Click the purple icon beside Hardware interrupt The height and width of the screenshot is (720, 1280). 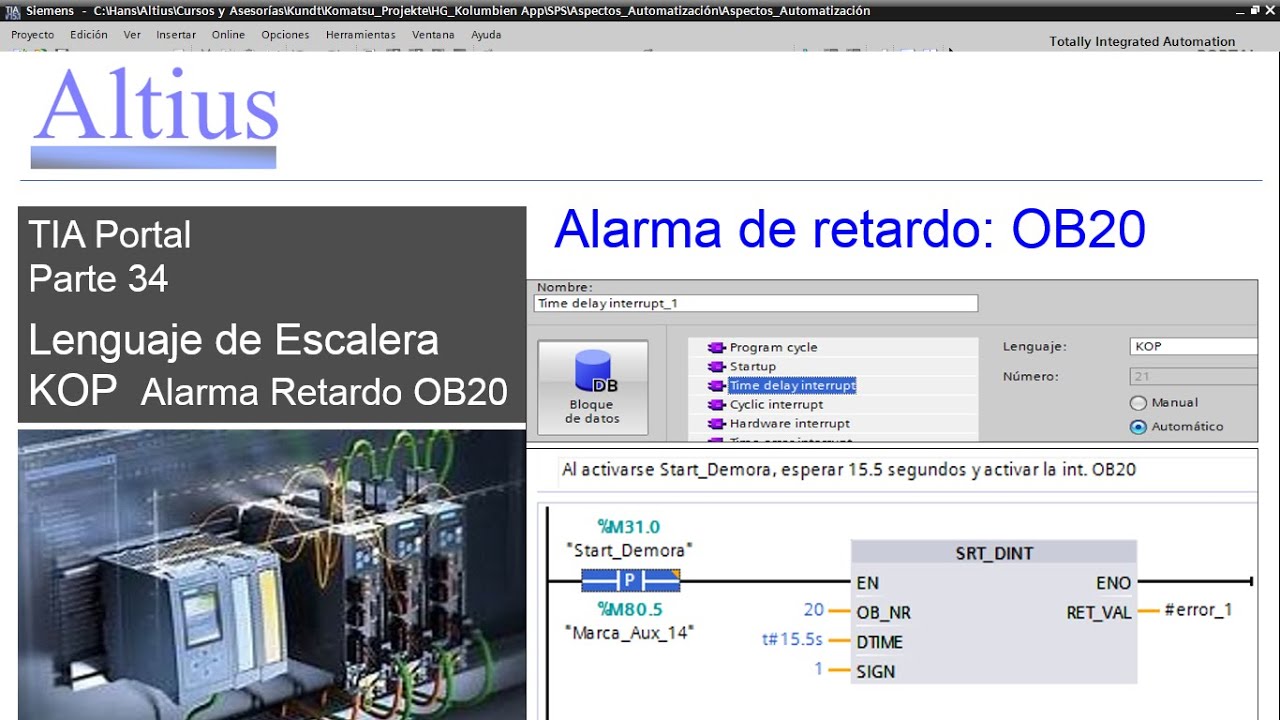point(716,424)
